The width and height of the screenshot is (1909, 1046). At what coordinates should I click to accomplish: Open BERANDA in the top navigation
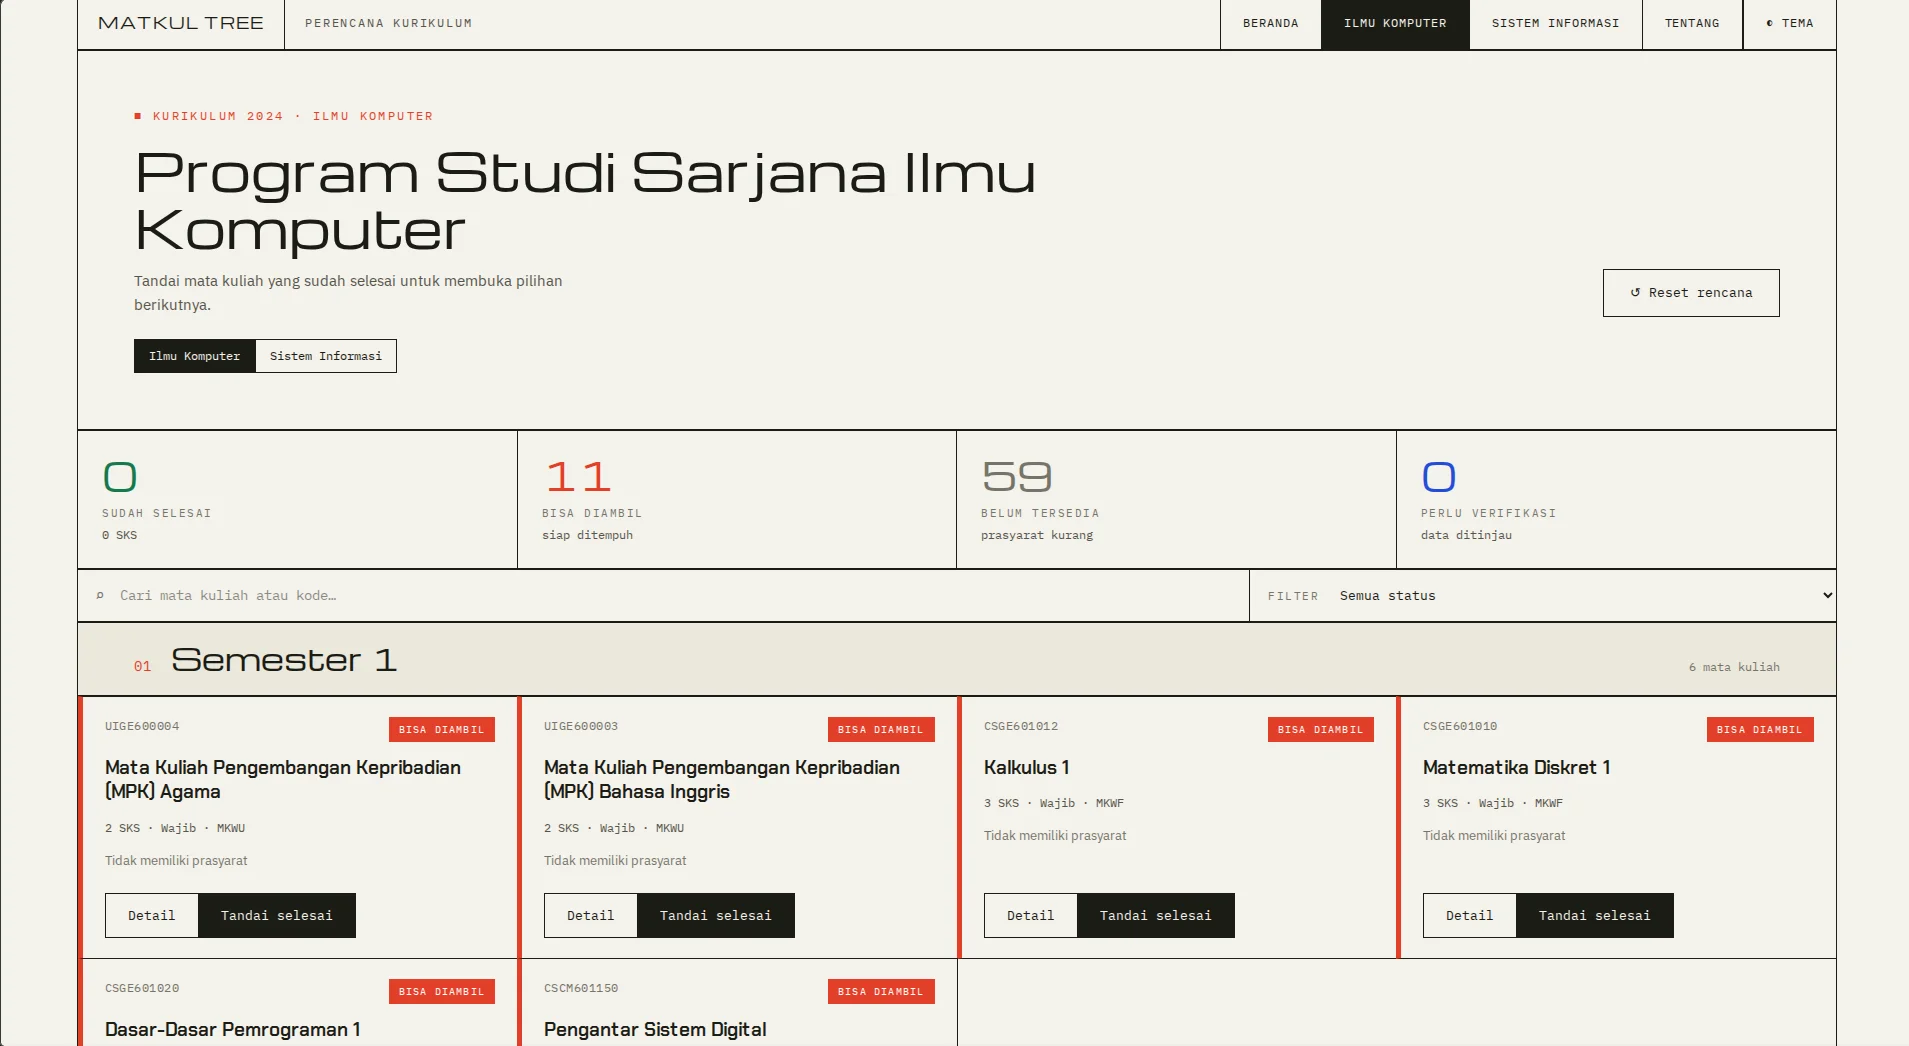coord(1270,24)
